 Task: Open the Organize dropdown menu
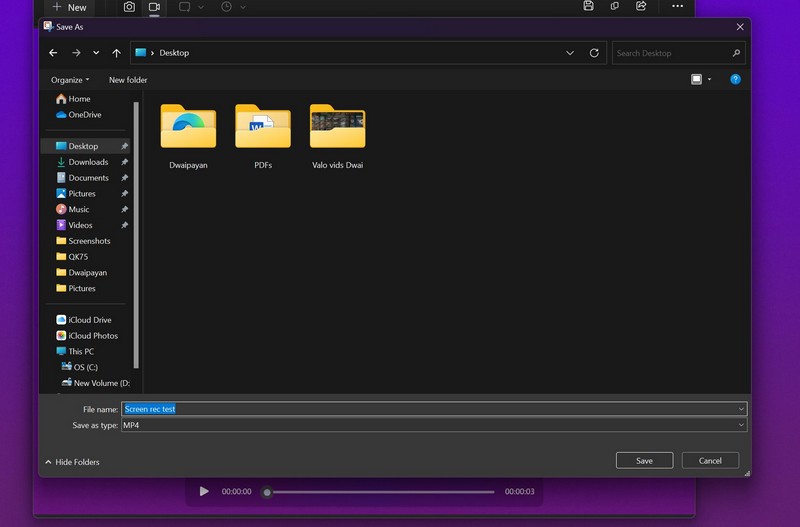(x=70, y=80)
